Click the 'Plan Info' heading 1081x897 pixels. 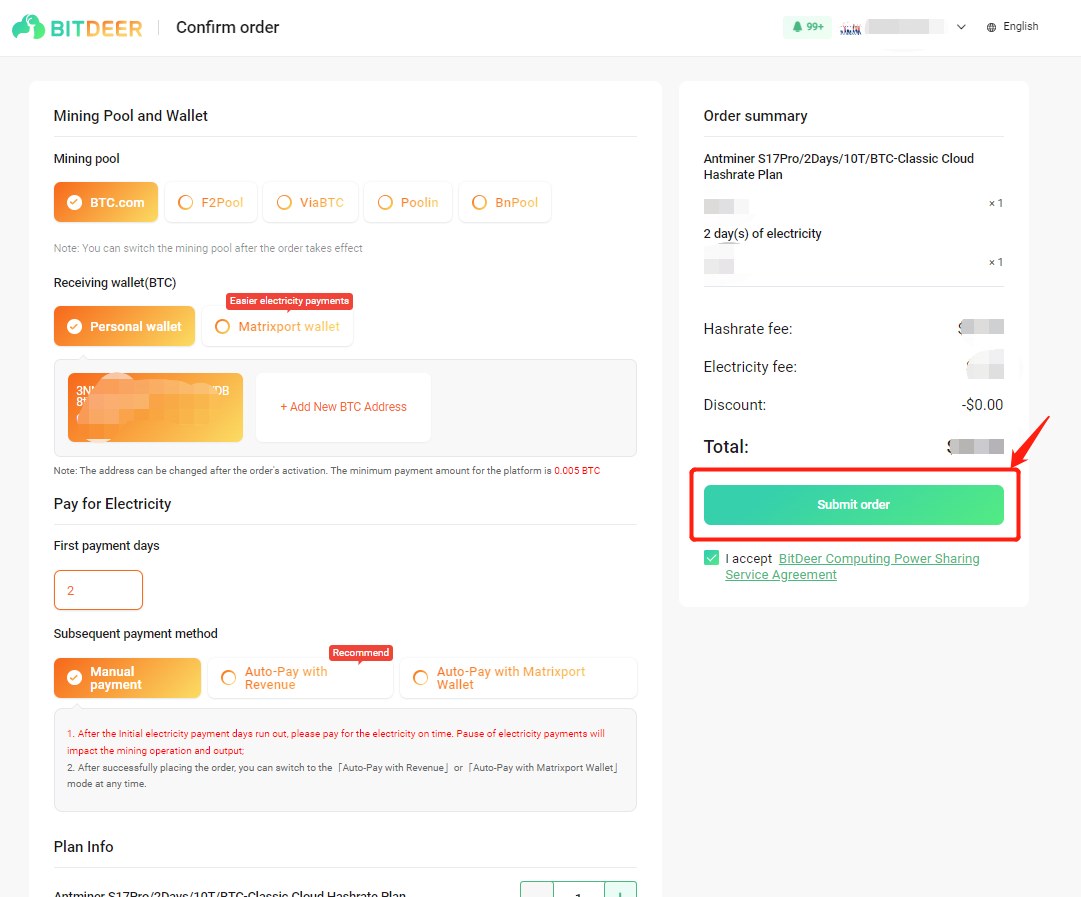tap(83, 847)
